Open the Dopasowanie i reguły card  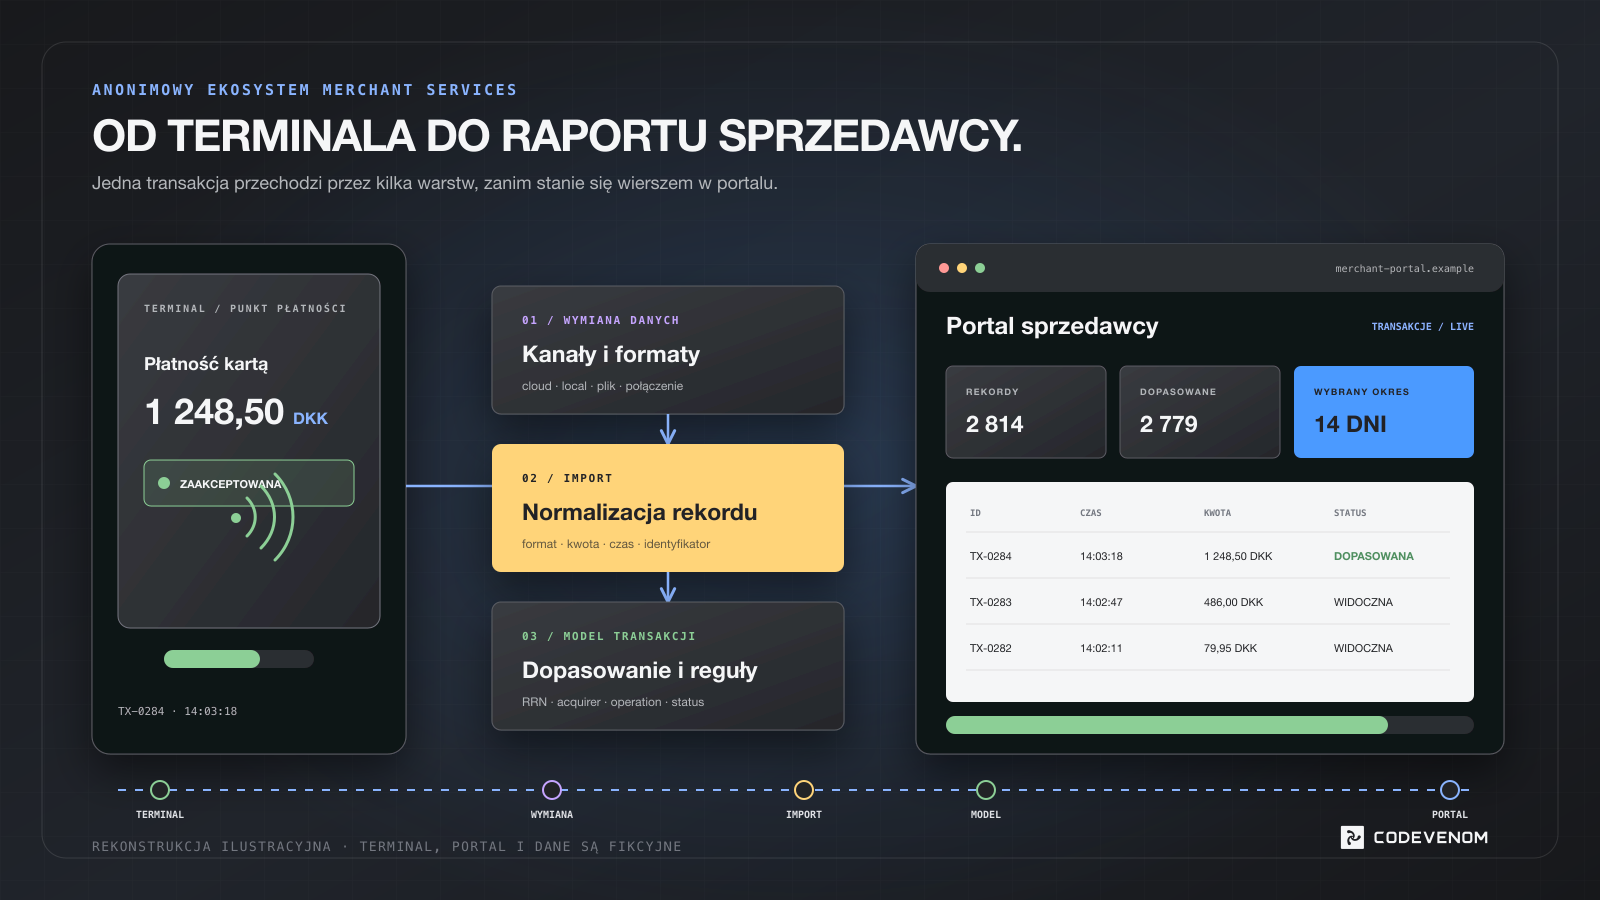[668, 666]
